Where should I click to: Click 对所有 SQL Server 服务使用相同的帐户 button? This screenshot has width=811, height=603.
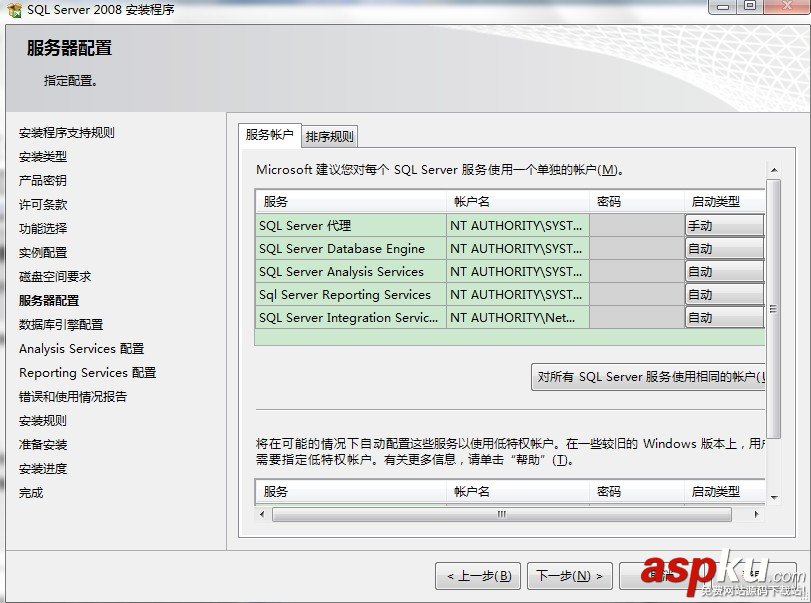point(648,376)
